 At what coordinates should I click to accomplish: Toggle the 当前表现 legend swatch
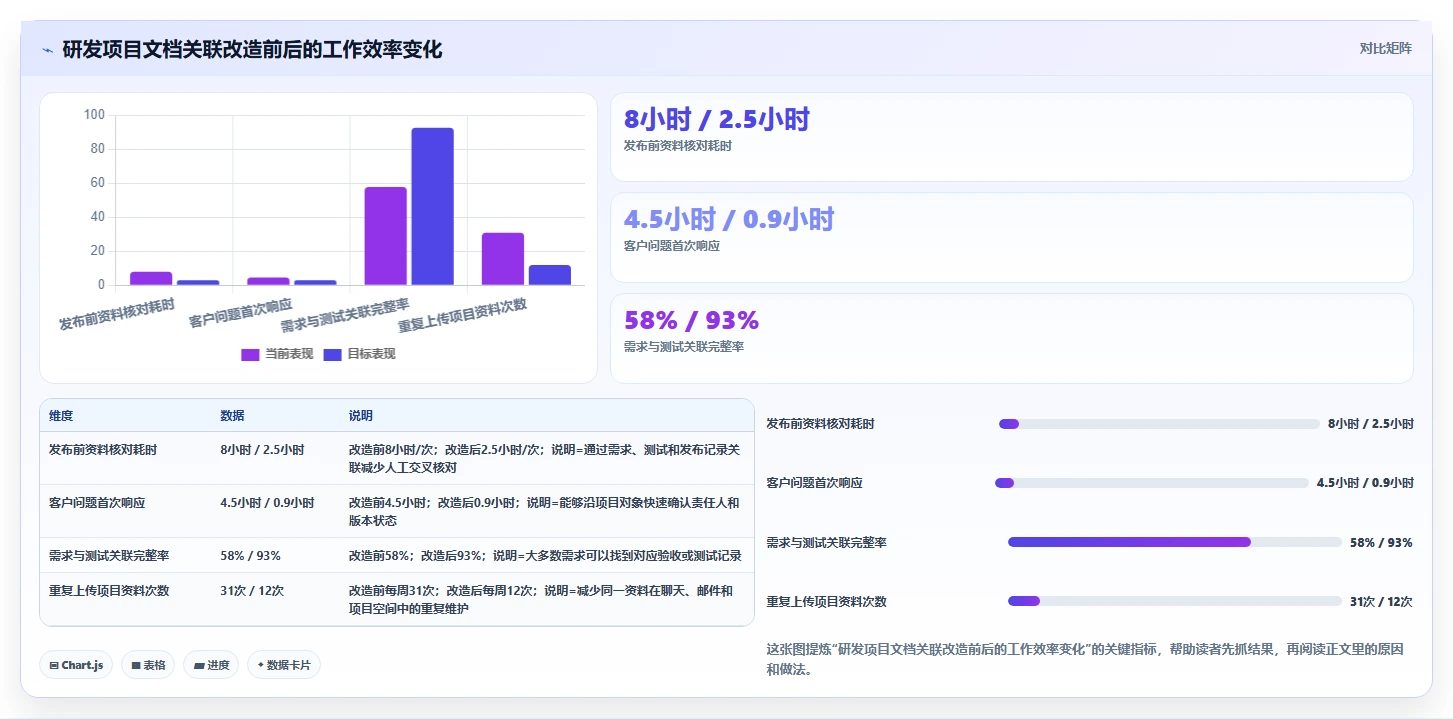pos(250,354)
